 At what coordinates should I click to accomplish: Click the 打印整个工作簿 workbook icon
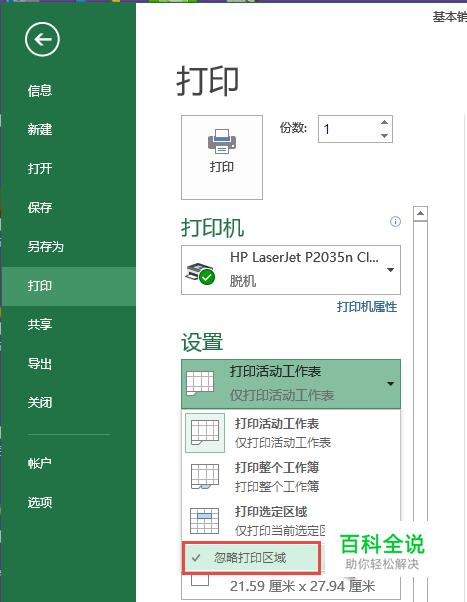pyautogui.click(x=205, y=477)
